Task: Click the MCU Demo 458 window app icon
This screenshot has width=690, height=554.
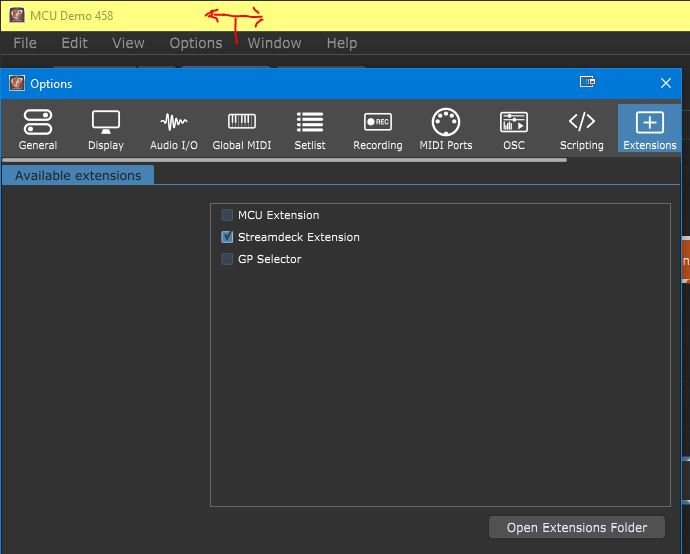Action: [17, 15]
